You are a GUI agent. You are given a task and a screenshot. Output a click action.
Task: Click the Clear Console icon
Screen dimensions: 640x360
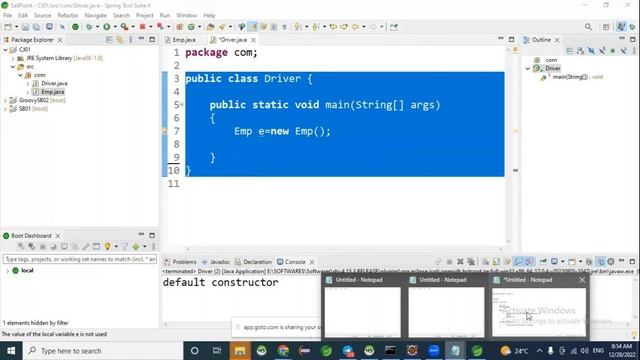[485, 262]
